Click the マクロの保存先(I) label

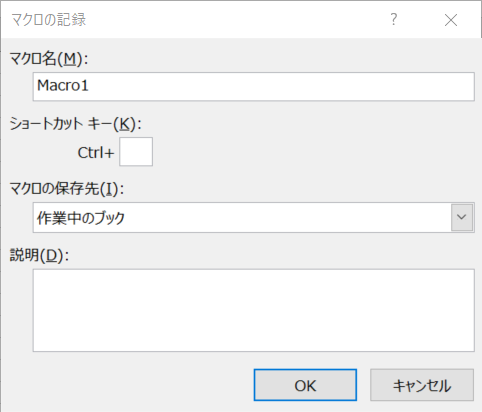[67, 189]
